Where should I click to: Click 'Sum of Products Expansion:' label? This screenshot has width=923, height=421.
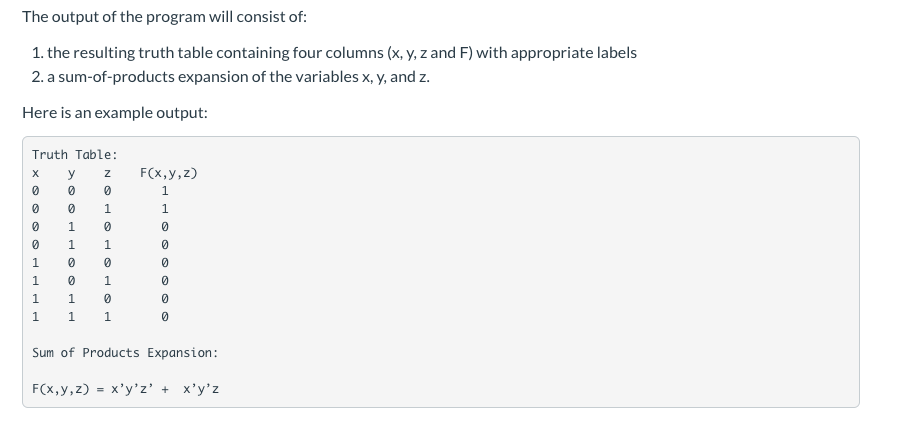point(125,353)
